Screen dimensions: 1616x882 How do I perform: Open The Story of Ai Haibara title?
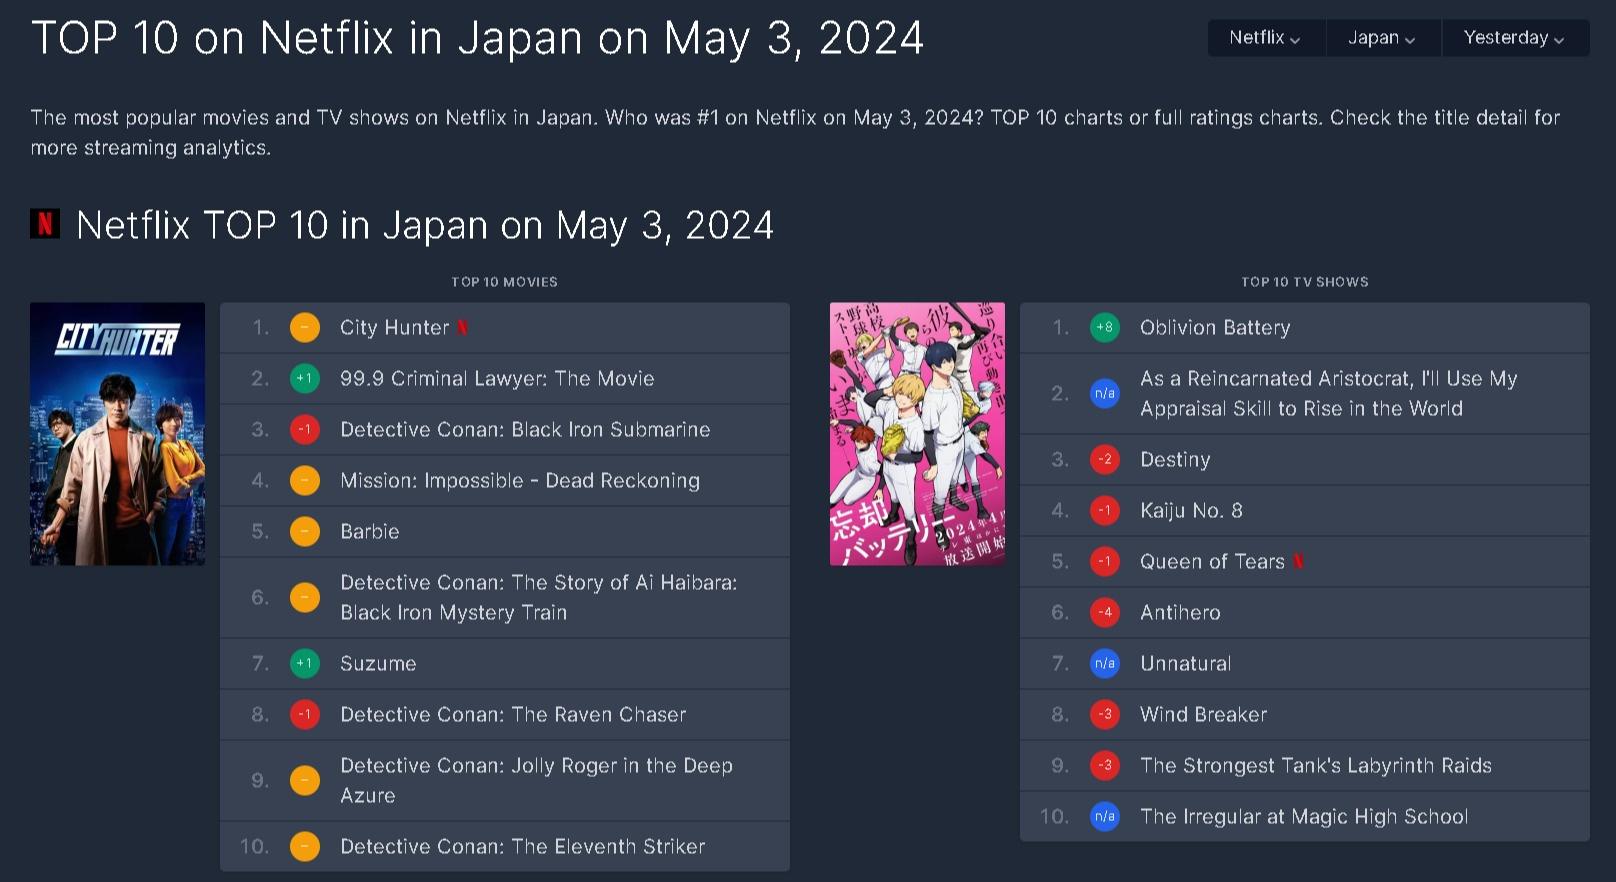click(x=538, y=598)
